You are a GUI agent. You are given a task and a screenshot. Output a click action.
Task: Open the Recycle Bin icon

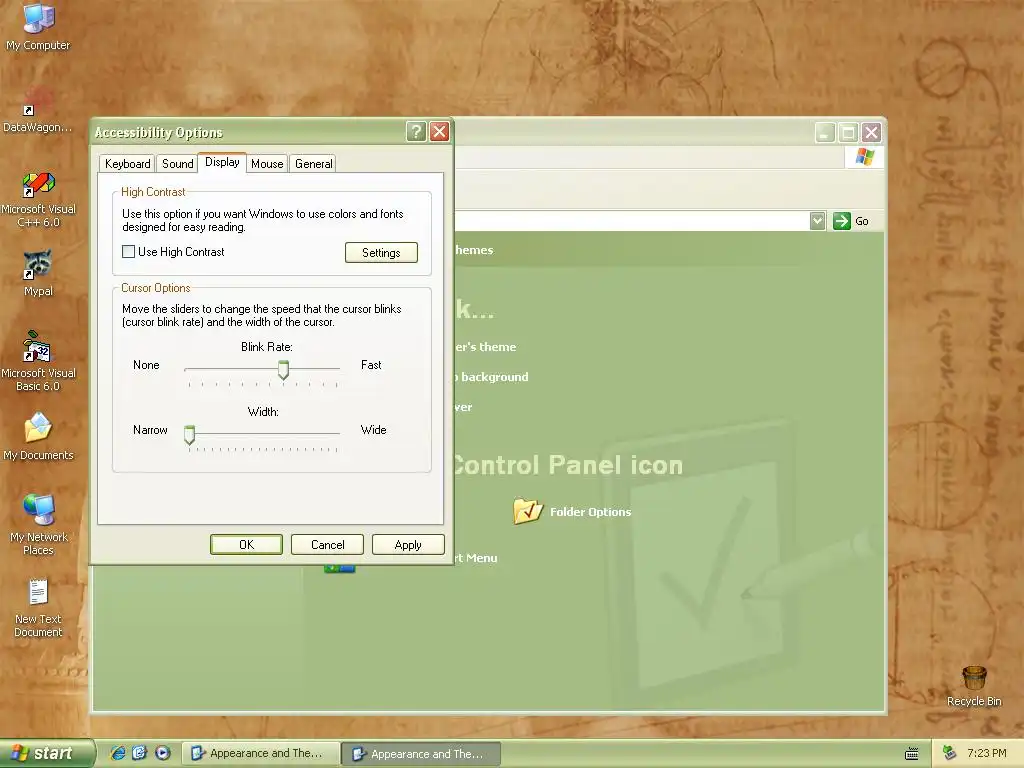point(974,686)
